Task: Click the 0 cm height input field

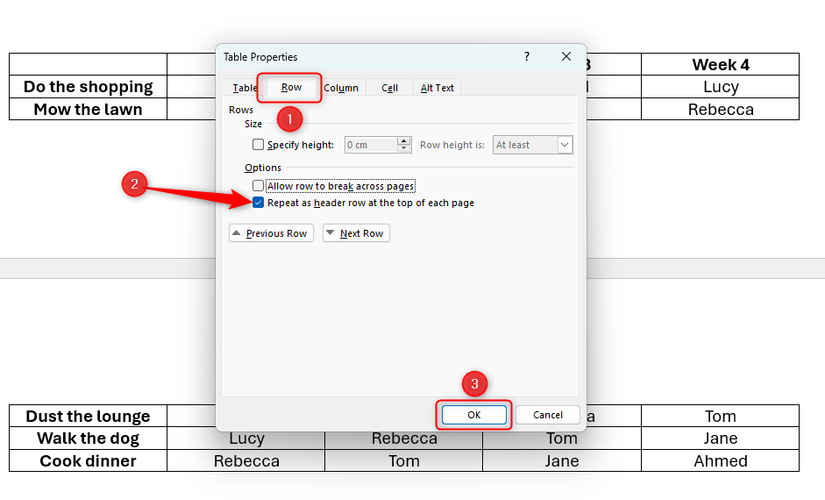Action: point(371,145)
